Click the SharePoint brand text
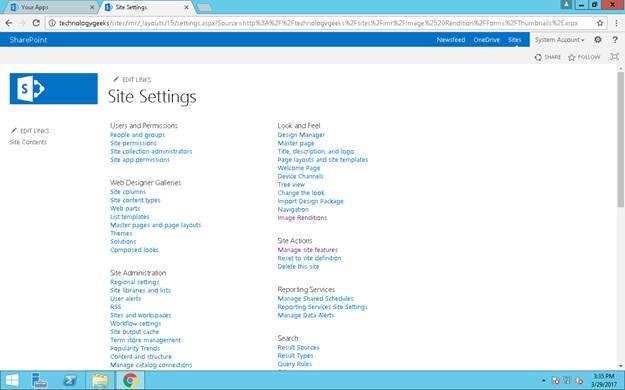Image resolution: width=625 pixels, height=390 pixels. [x=28, y=40]
